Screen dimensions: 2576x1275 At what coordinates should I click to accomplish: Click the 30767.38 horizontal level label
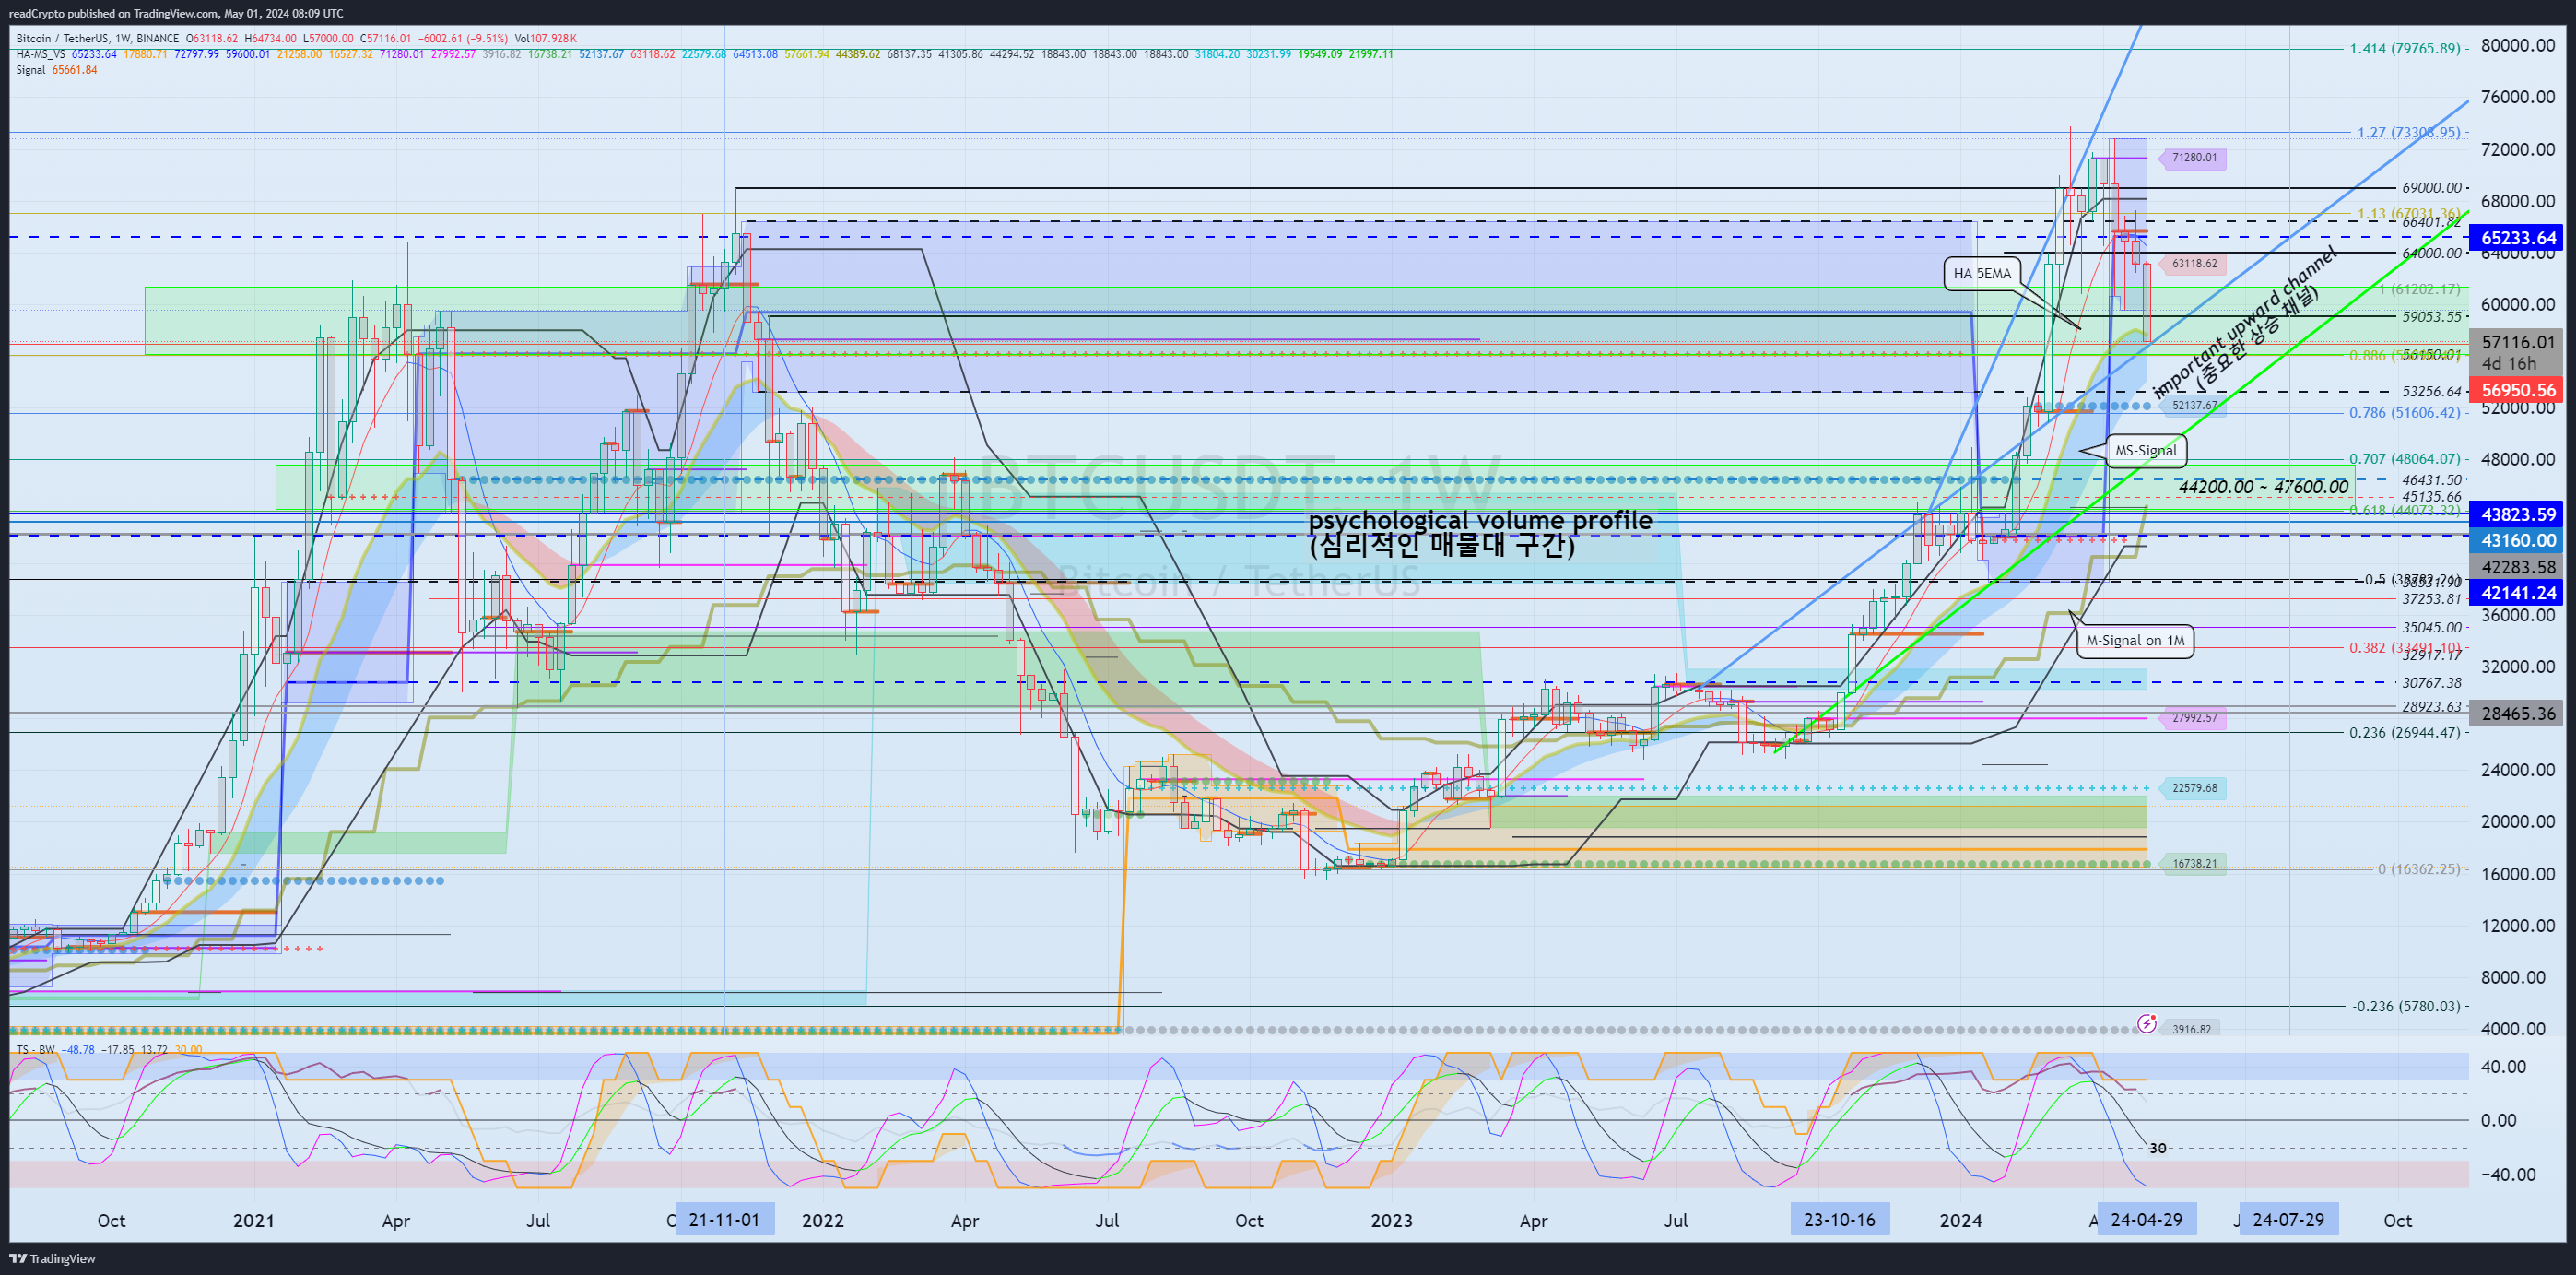2432,683
